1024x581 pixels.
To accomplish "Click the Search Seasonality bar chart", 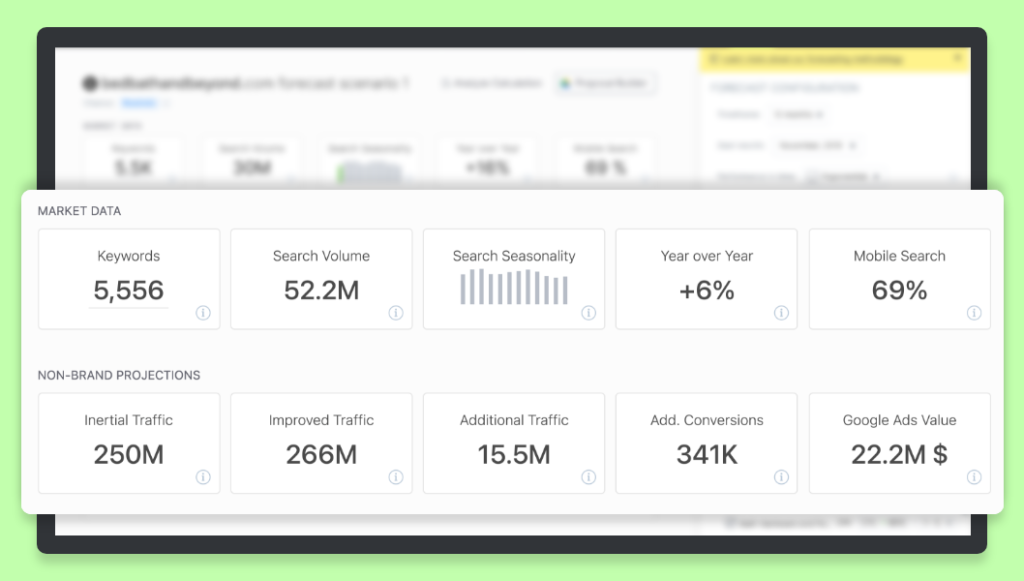I will (x=513, y=287).
